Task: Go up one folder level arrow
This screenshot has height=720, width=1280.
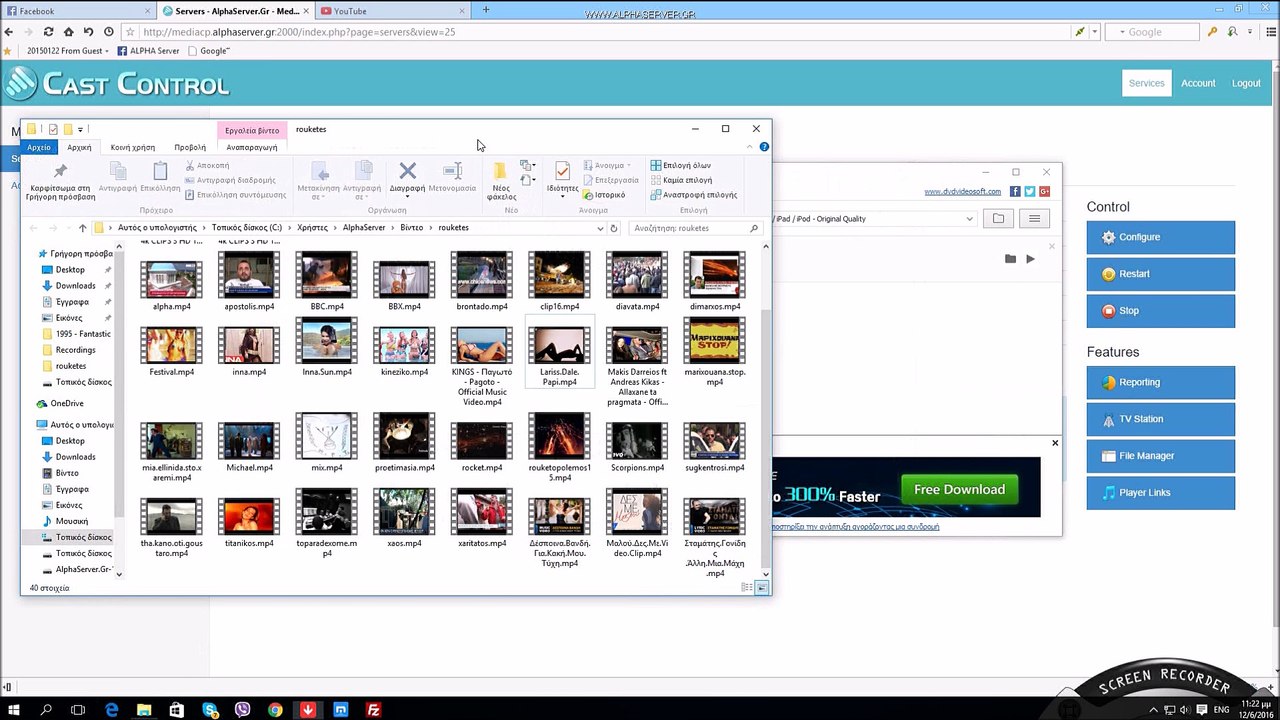Action: pyautogui.click(x=83, y=228)
